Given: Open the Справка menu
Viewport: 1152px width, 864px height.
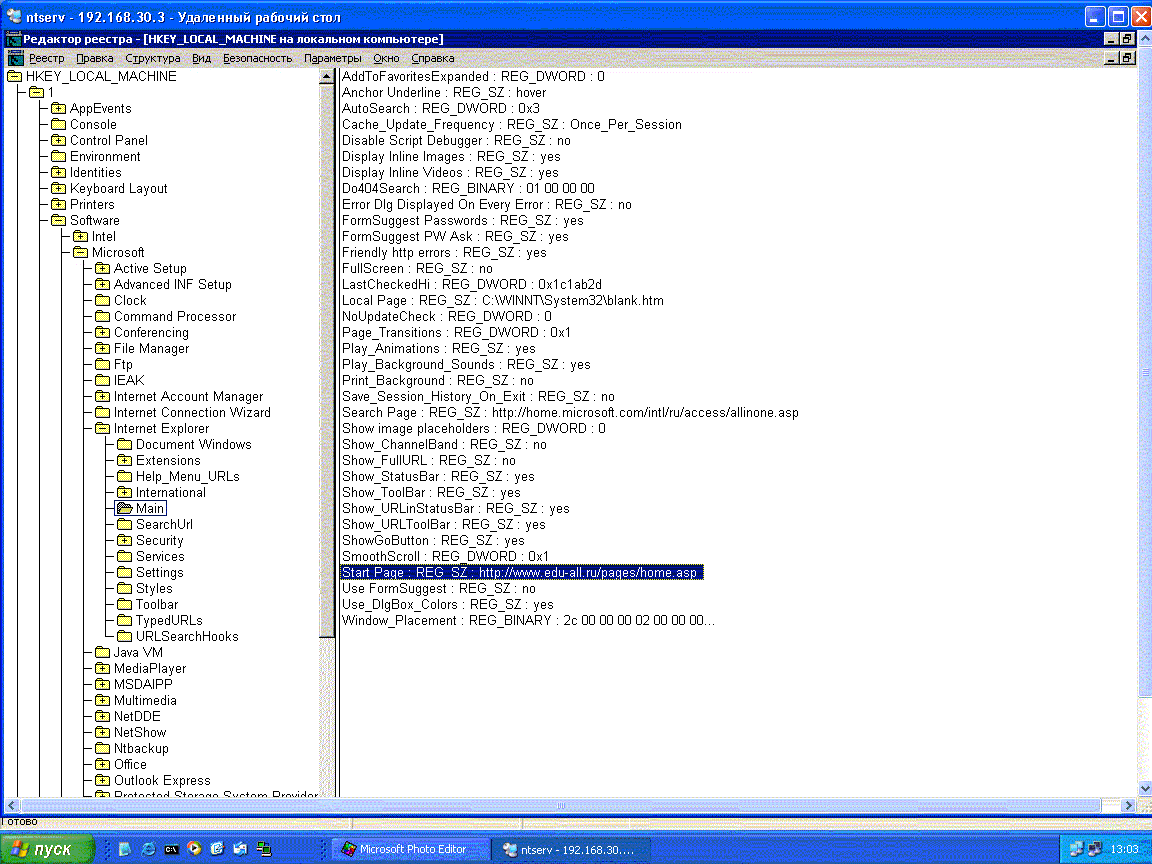Looking at the screenshot, I should [433, 58].
